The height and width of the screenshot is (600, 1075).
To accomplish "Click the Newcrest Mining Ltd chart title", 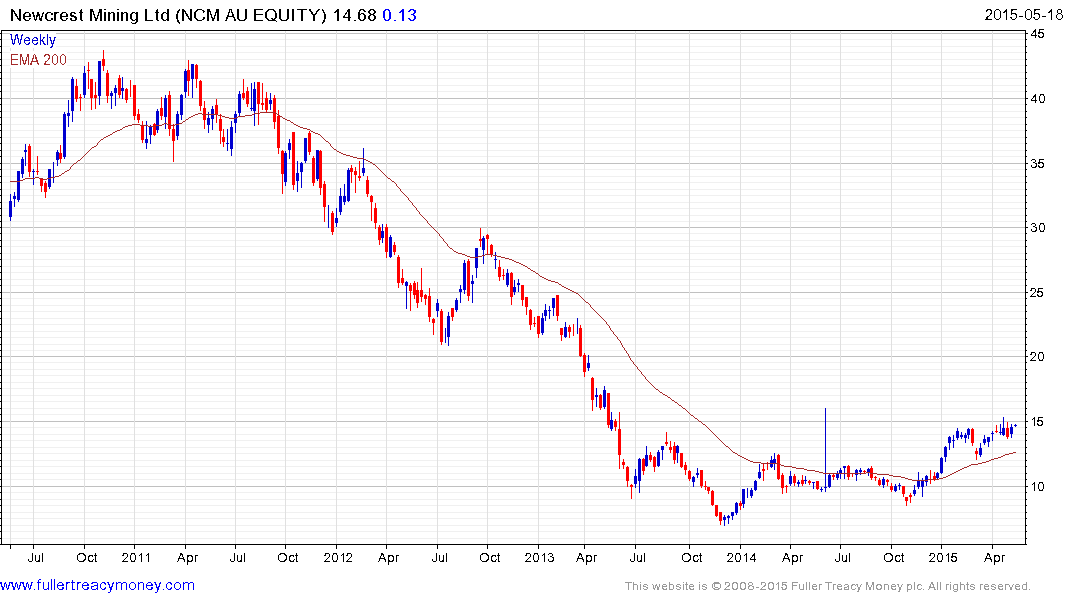I will click(x=168, y=15).
